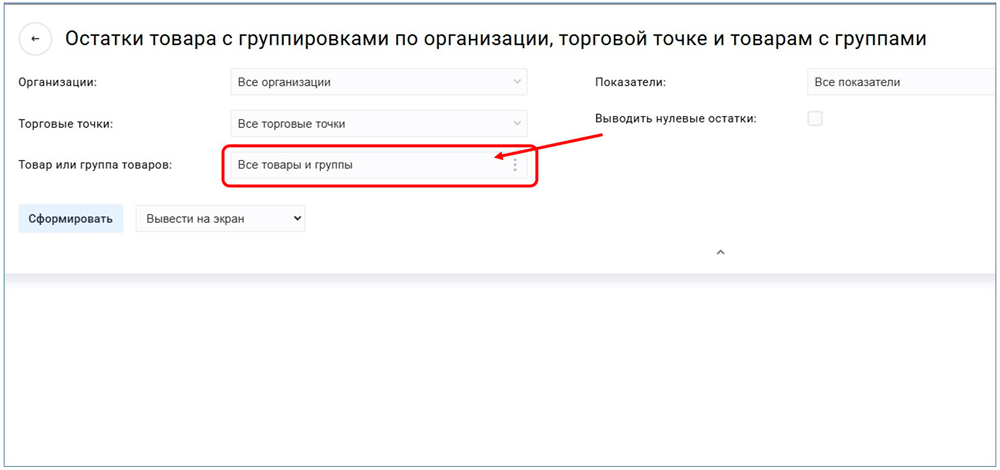
Task: Click the Организации label
Action: (64, 82)
